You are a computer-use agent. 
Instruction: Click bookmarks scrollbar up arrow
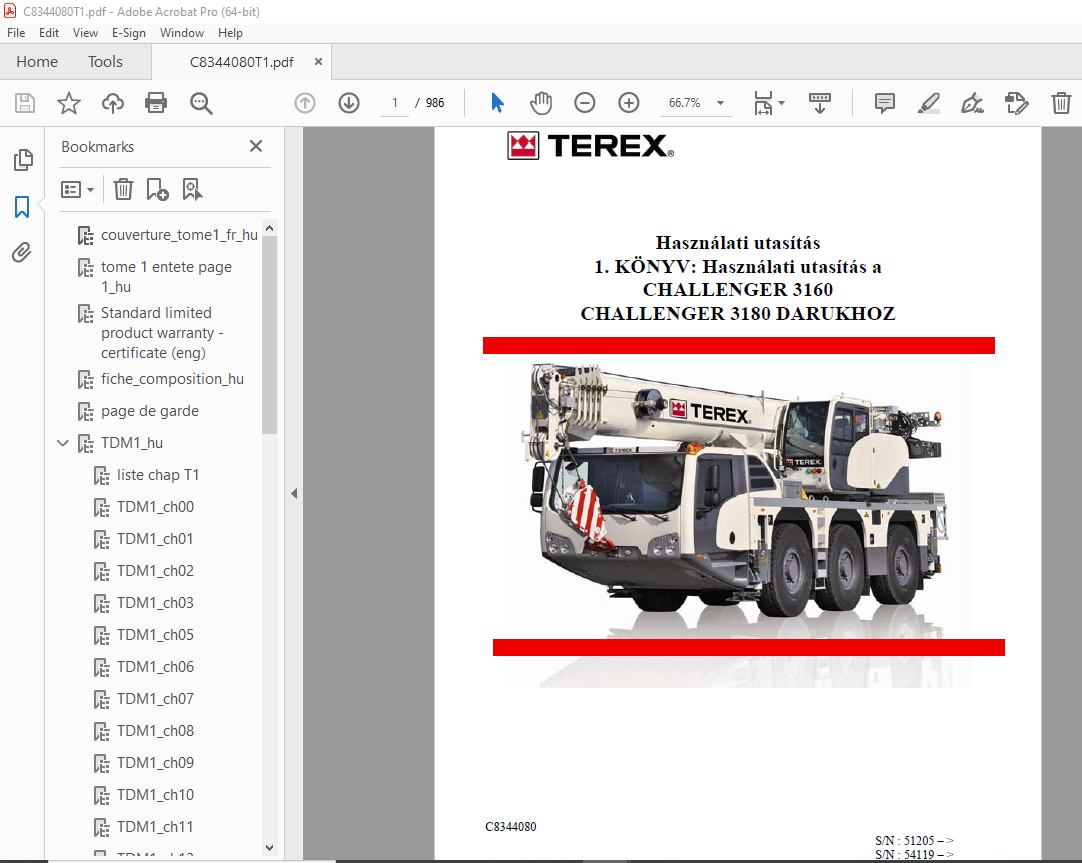click(270, 228)
